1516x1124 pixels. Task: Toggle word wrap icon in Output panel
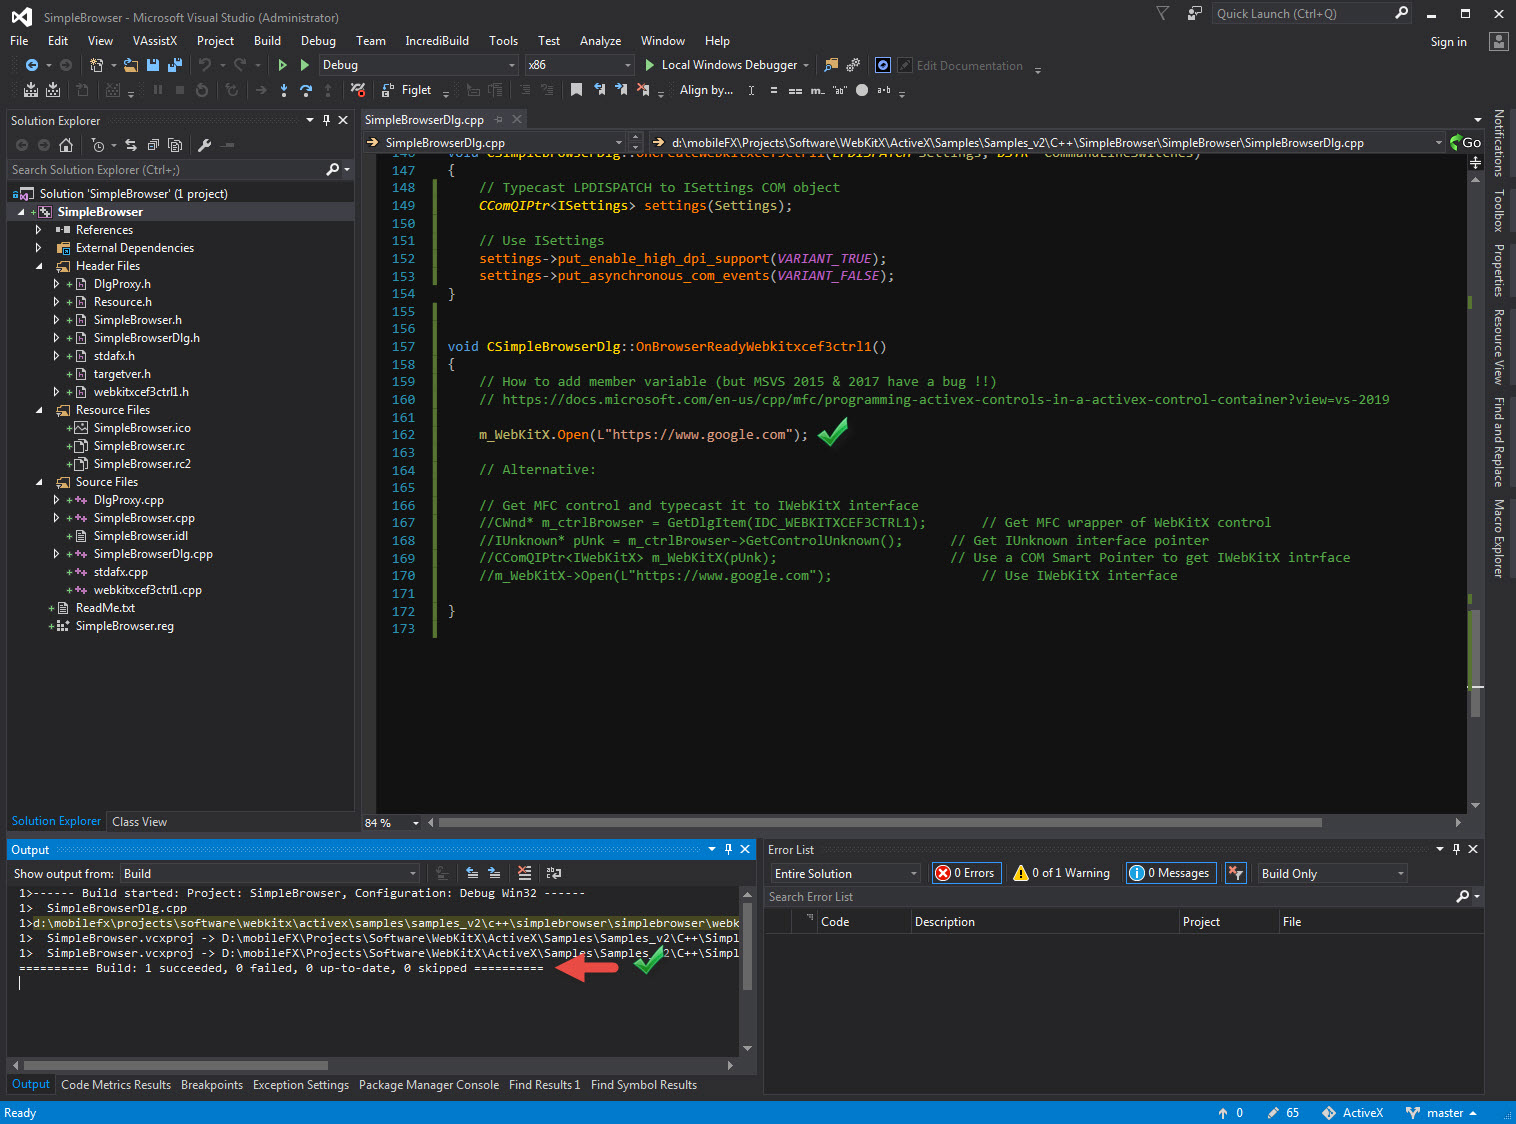pyautogui.click(x=553, y=873)
